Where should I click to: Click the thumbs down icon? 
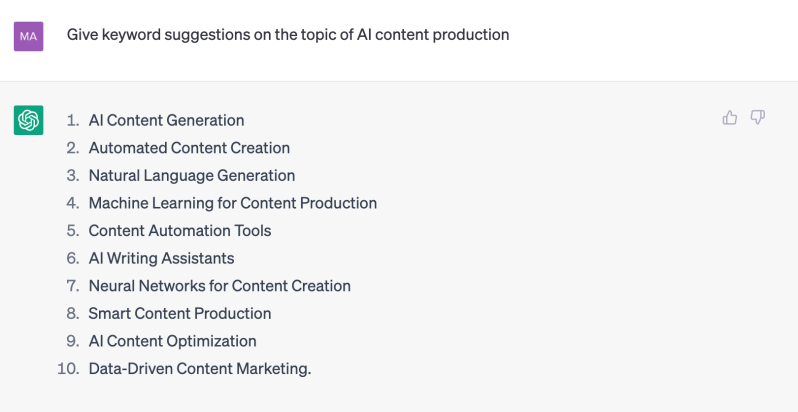click(x=758, y=118)
